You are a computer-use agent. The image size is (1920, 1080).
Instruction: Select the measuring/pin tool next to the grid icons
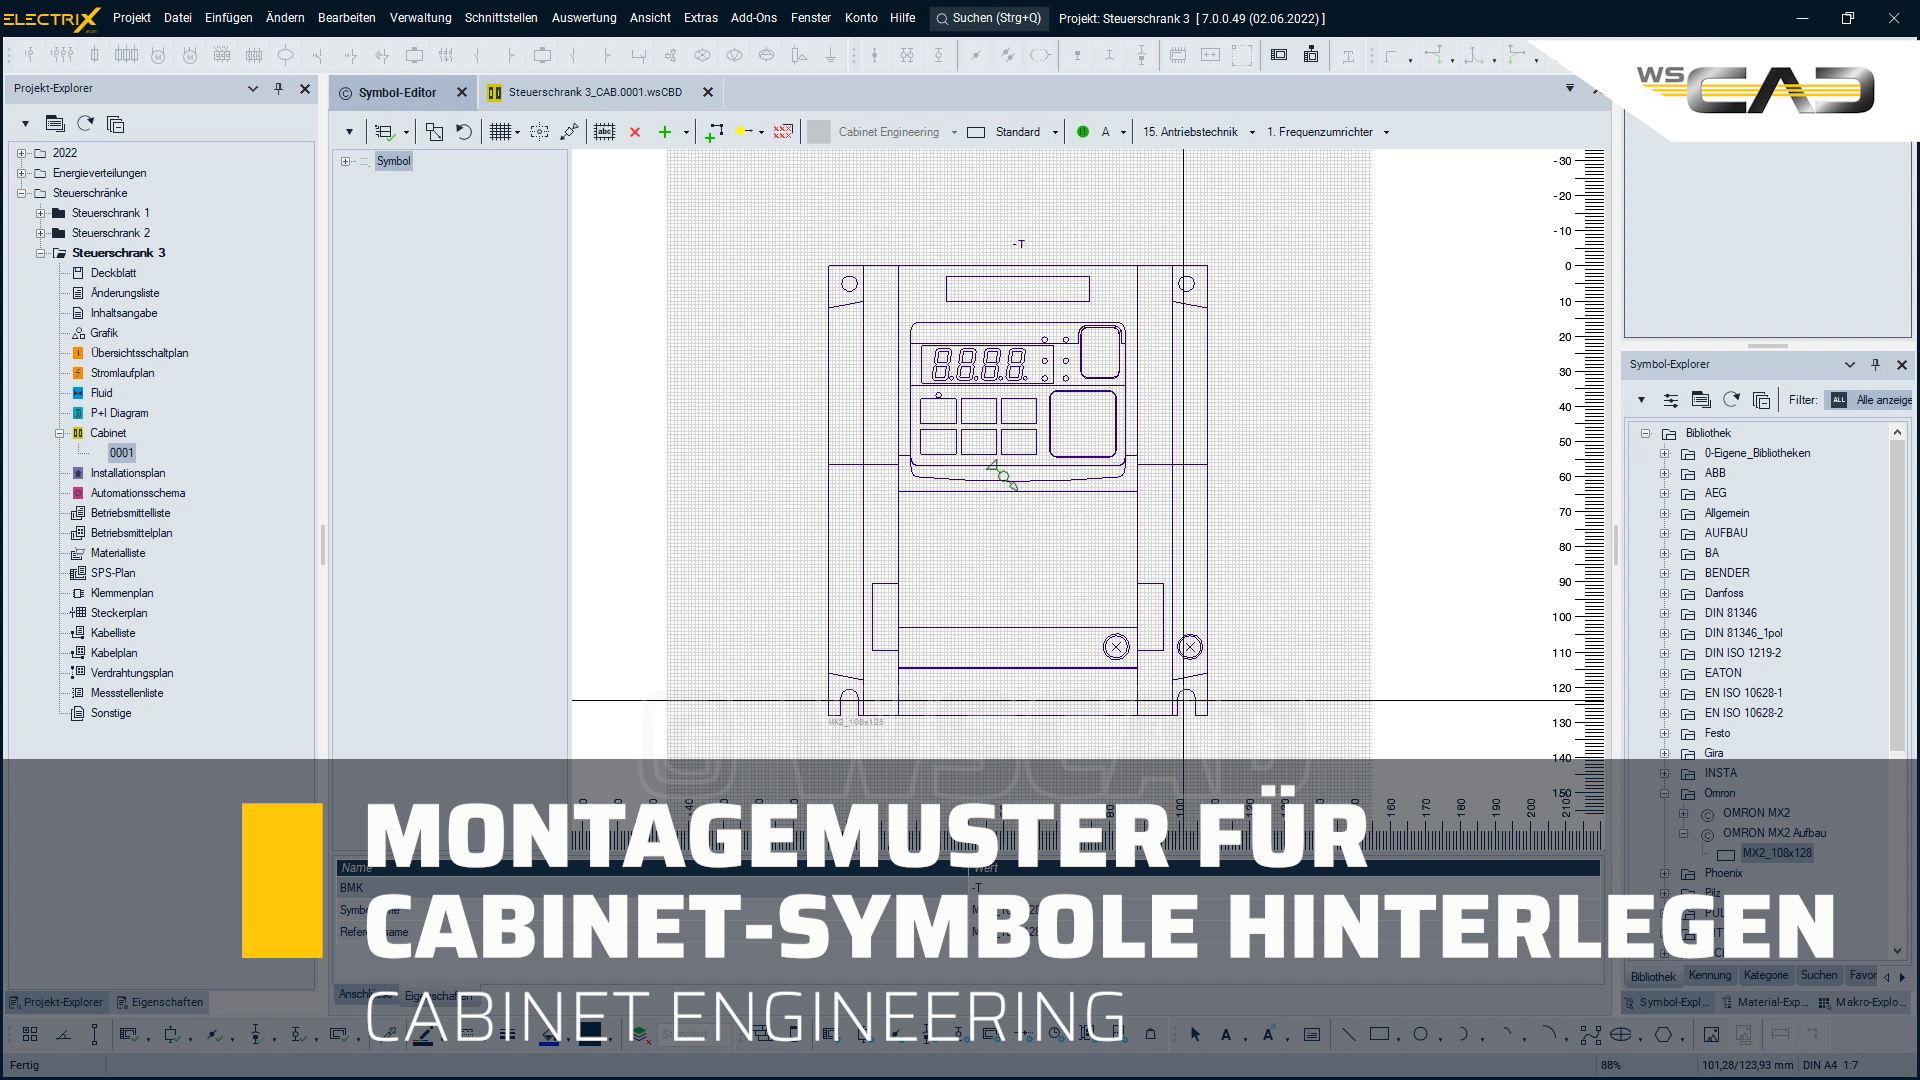click(x=569, y=131)
